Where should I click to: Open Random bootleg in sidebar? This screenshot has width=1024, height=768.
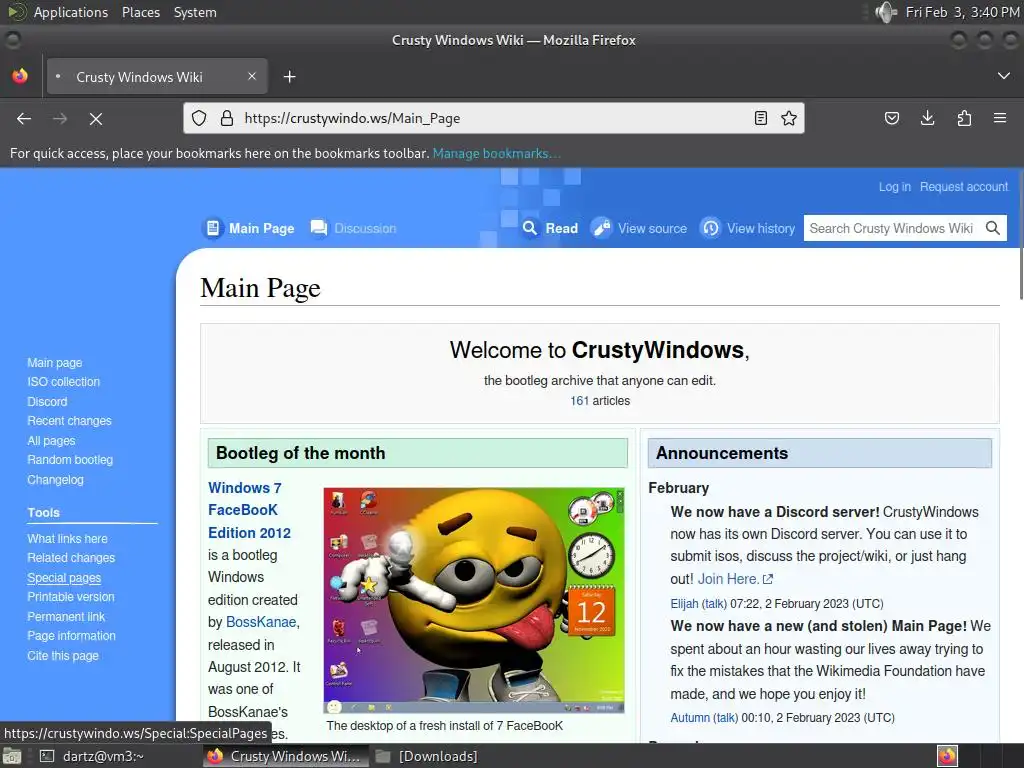[x=70, y=460]
